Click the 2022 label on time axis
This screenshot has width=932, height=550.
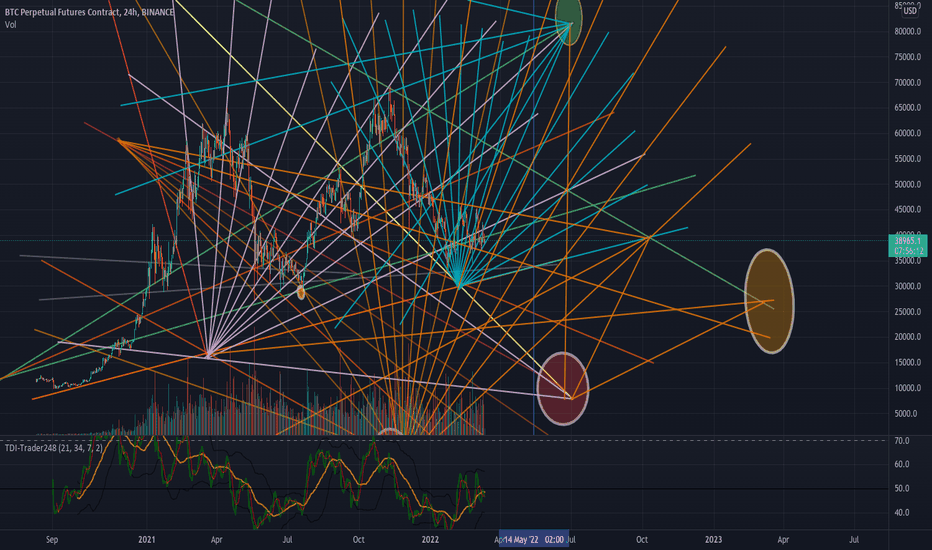coord(430,539)
